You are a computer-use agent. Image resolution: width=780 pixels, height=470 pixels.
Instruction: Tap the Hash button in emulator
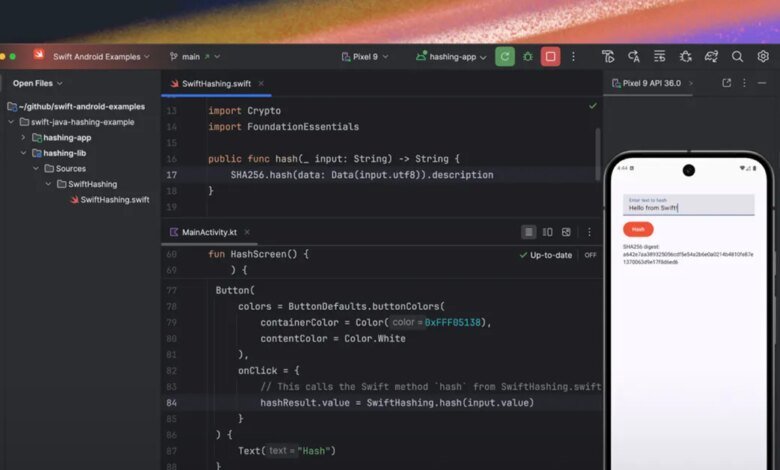pos(637,229)
